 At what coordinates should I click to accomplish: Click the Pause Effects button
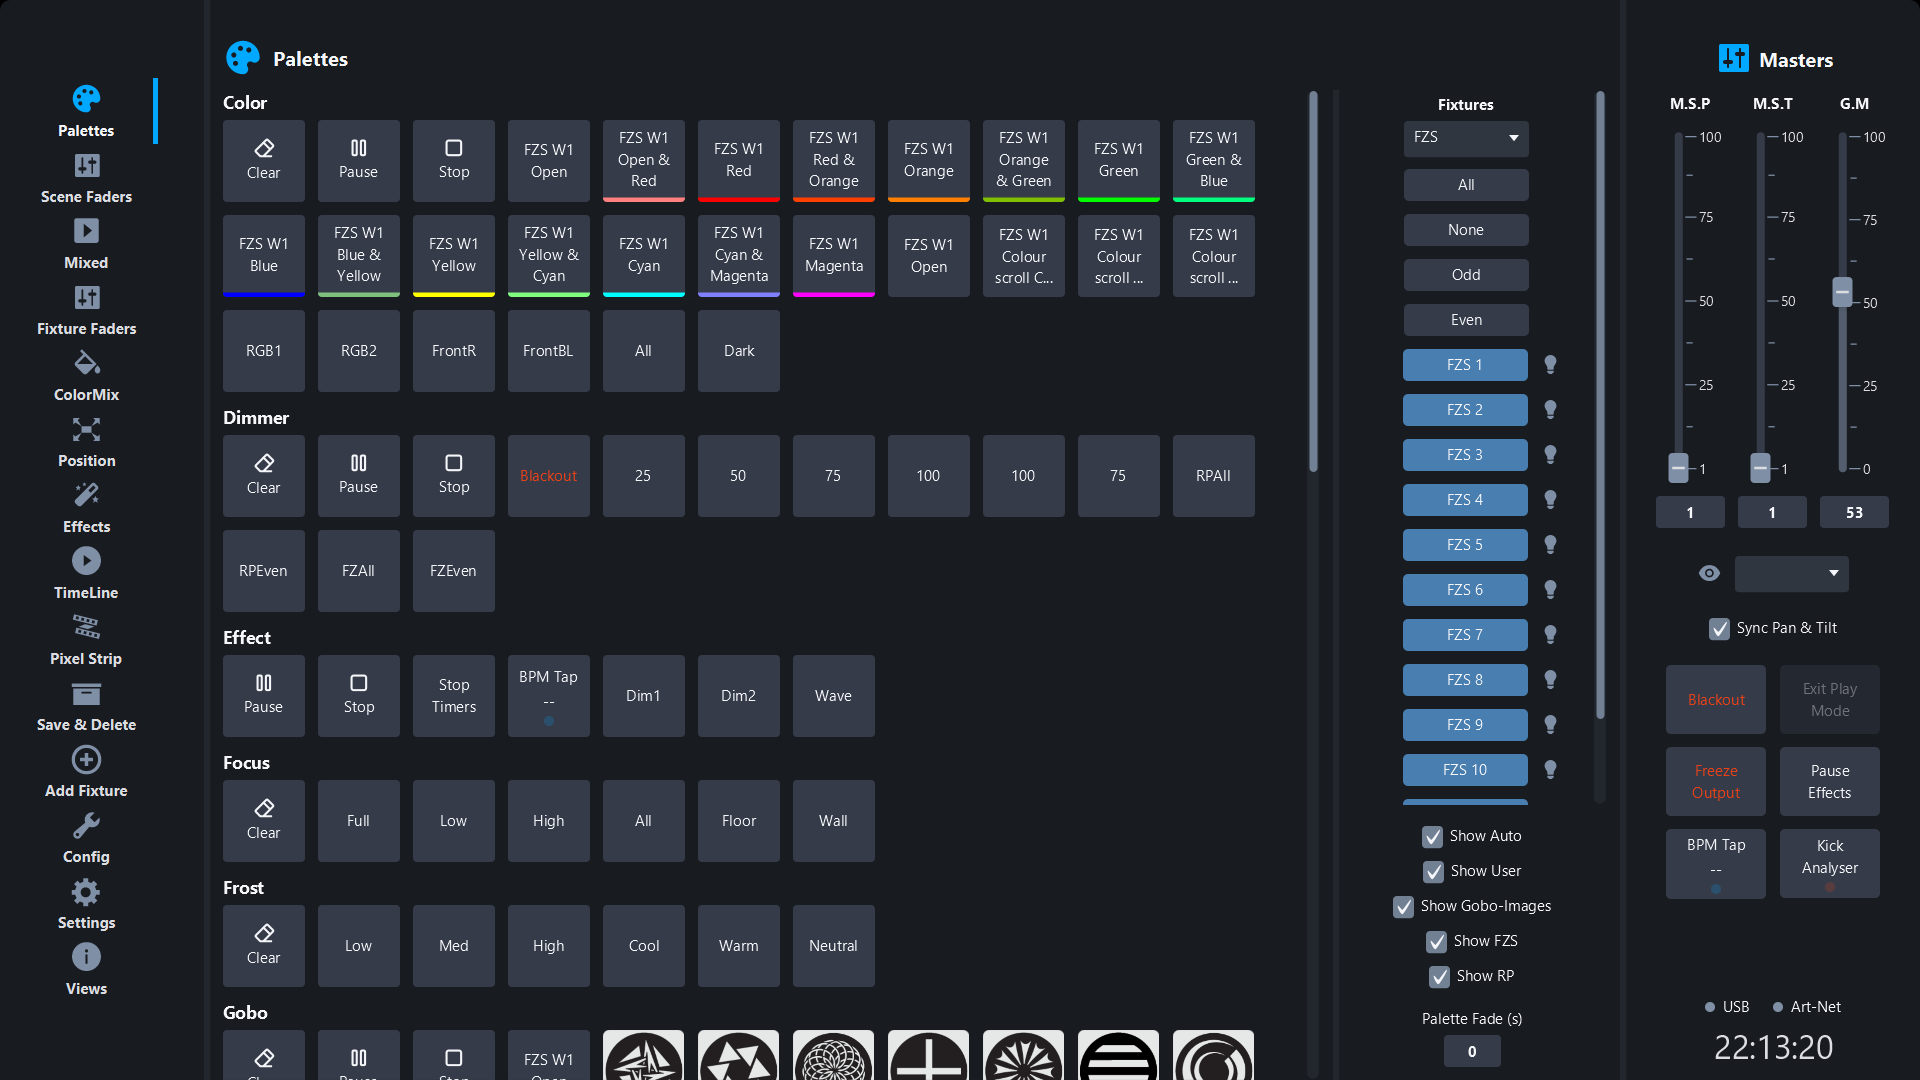(1829, 782)
